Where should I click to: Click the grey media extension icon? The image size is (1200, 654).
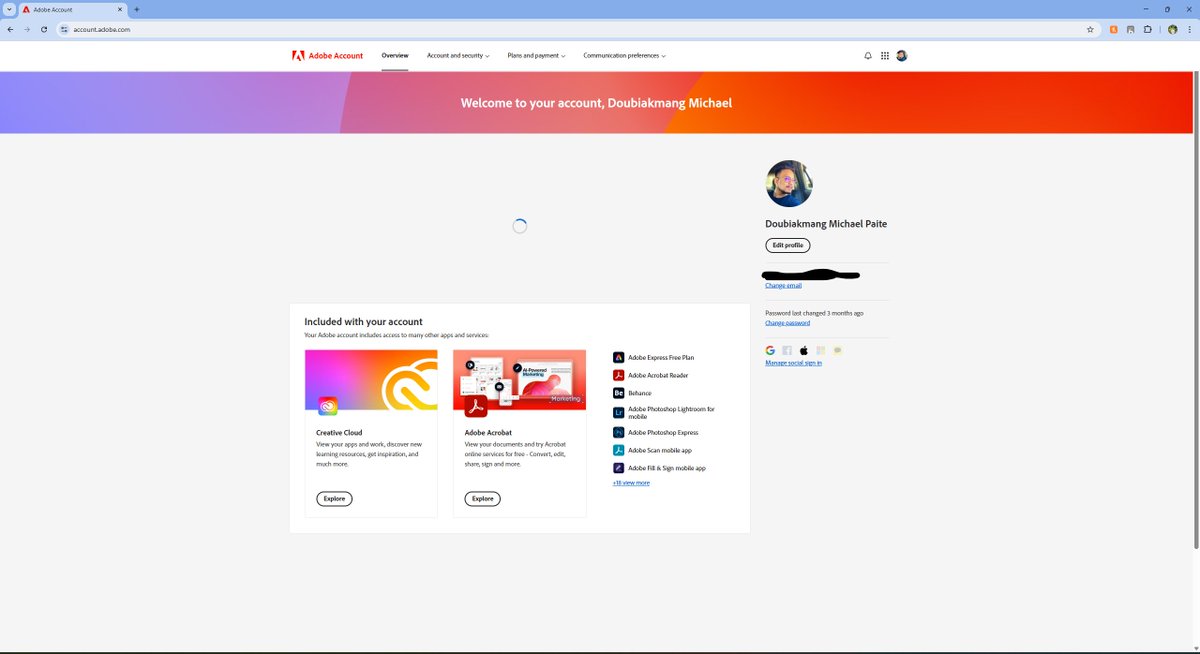click(1131, 29)
